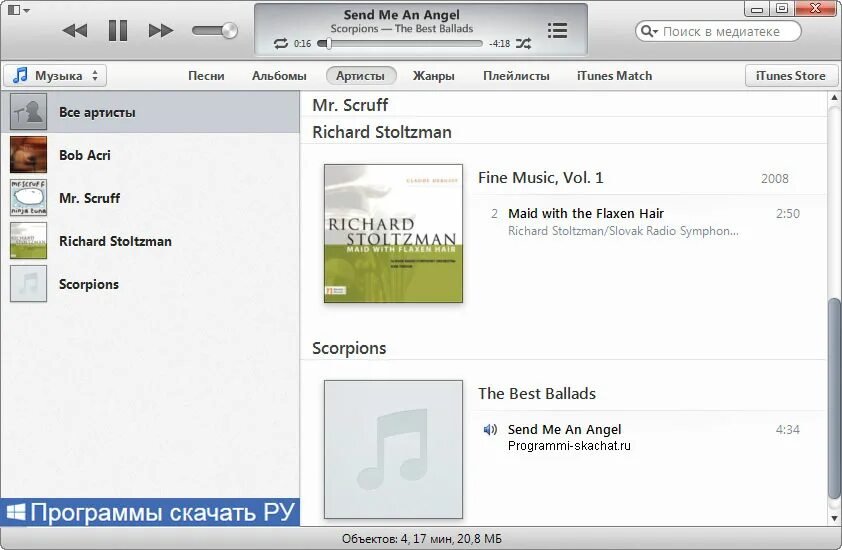Toggle the repeat icon
Screen dimensions: 842x550
[x=281, y=44]
